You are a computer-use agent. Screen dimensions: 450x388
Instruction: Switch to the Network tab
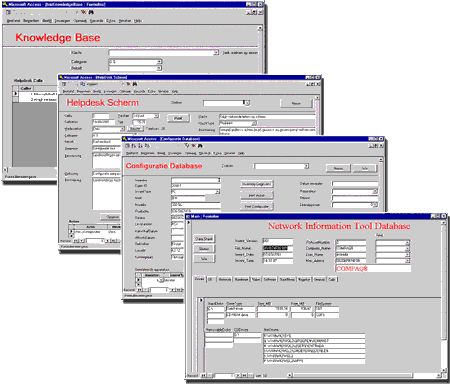(x=225, y=279)
